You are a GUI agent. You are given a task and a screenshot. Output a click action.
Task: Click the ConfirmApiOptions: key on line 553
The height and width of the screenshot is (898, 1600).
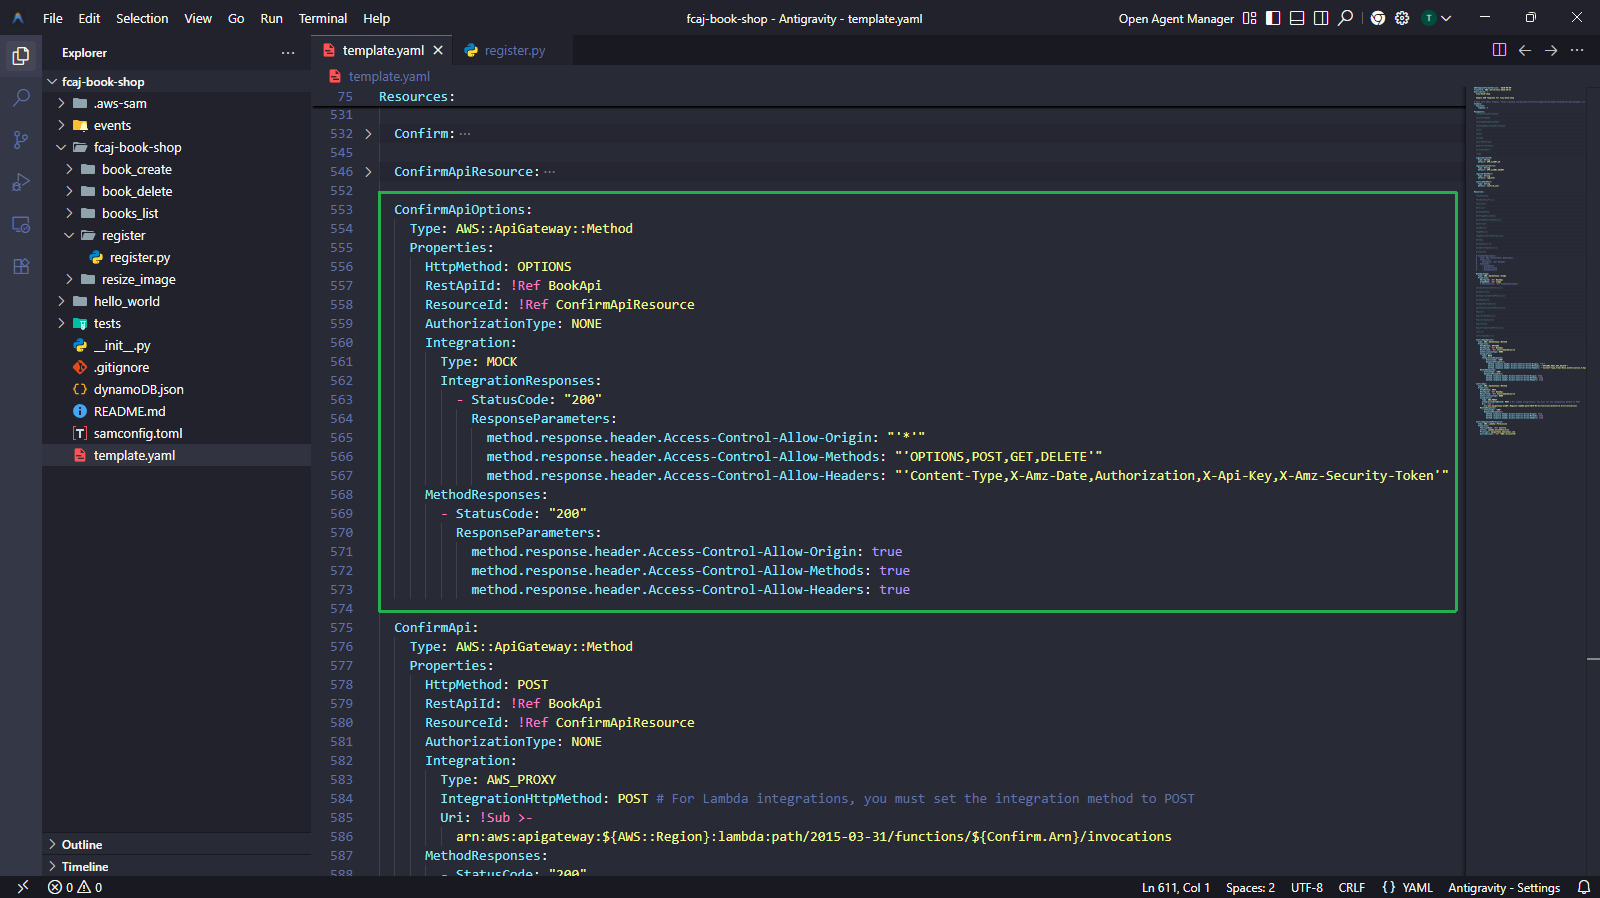463,210
